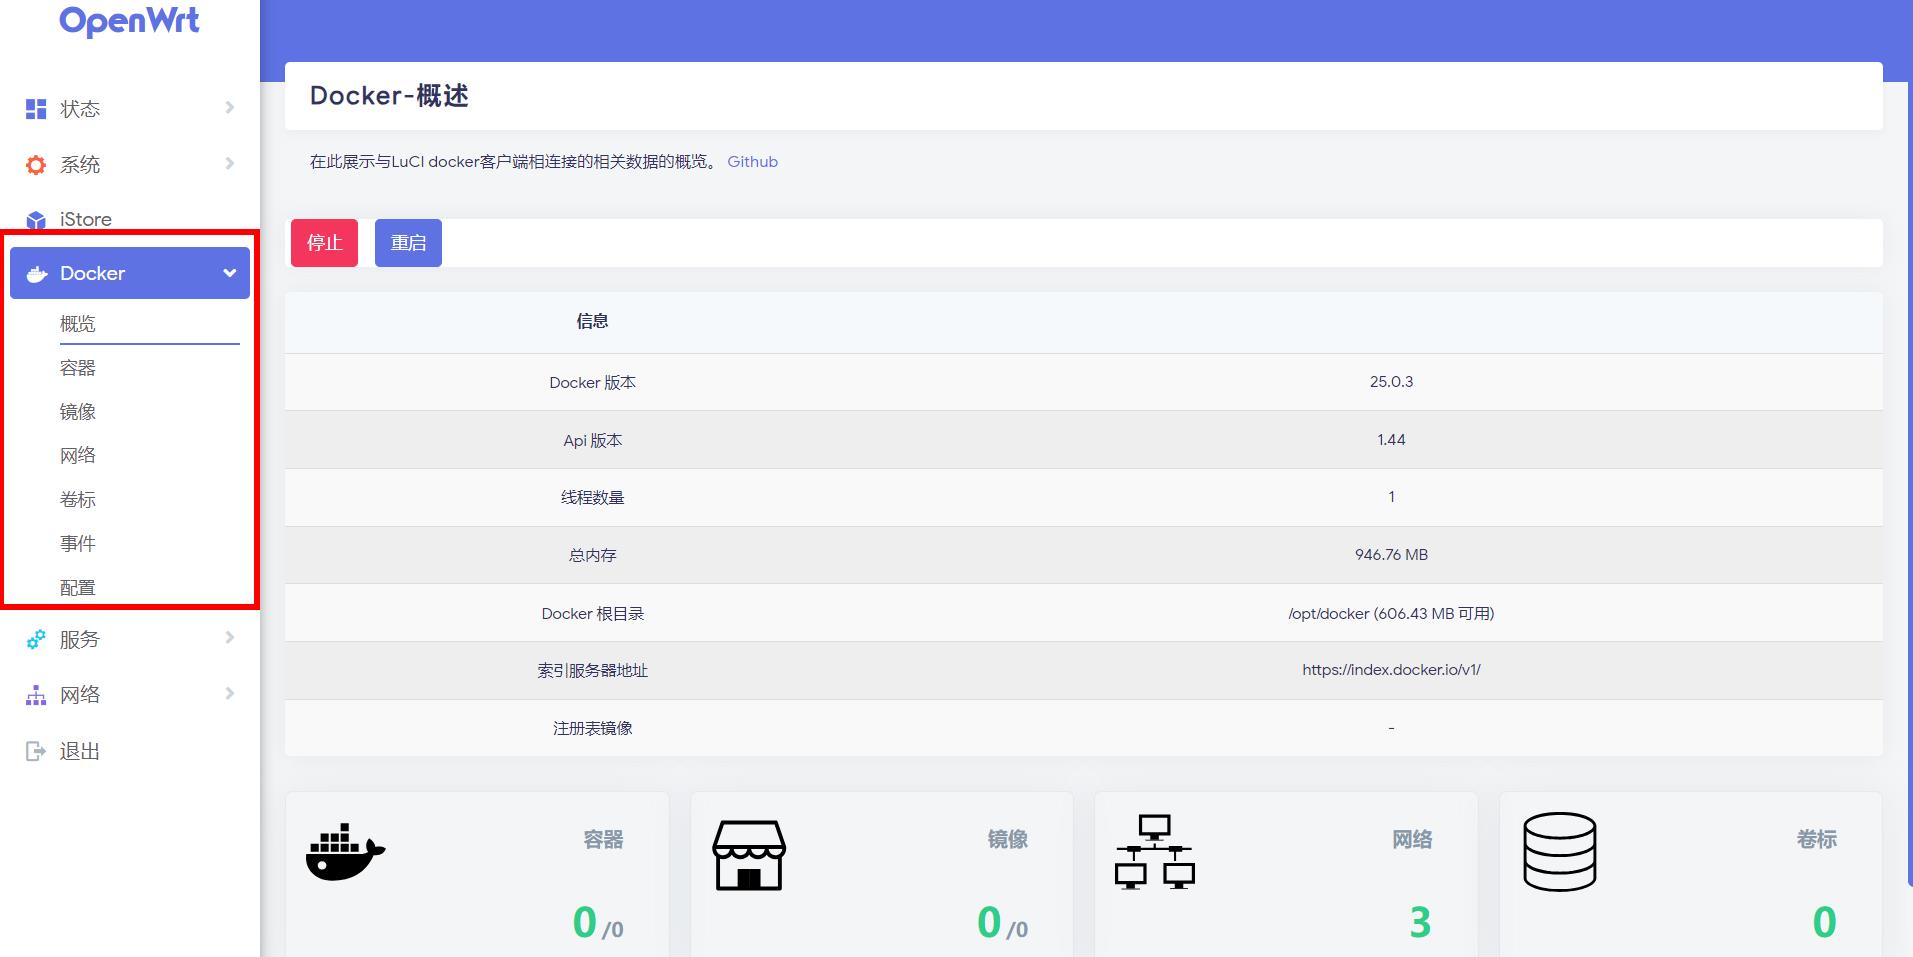Image resolution: width=1913 pixels, height=957 pixels.
Task: Open the 系统 menu
Action: tap(130, 165)
